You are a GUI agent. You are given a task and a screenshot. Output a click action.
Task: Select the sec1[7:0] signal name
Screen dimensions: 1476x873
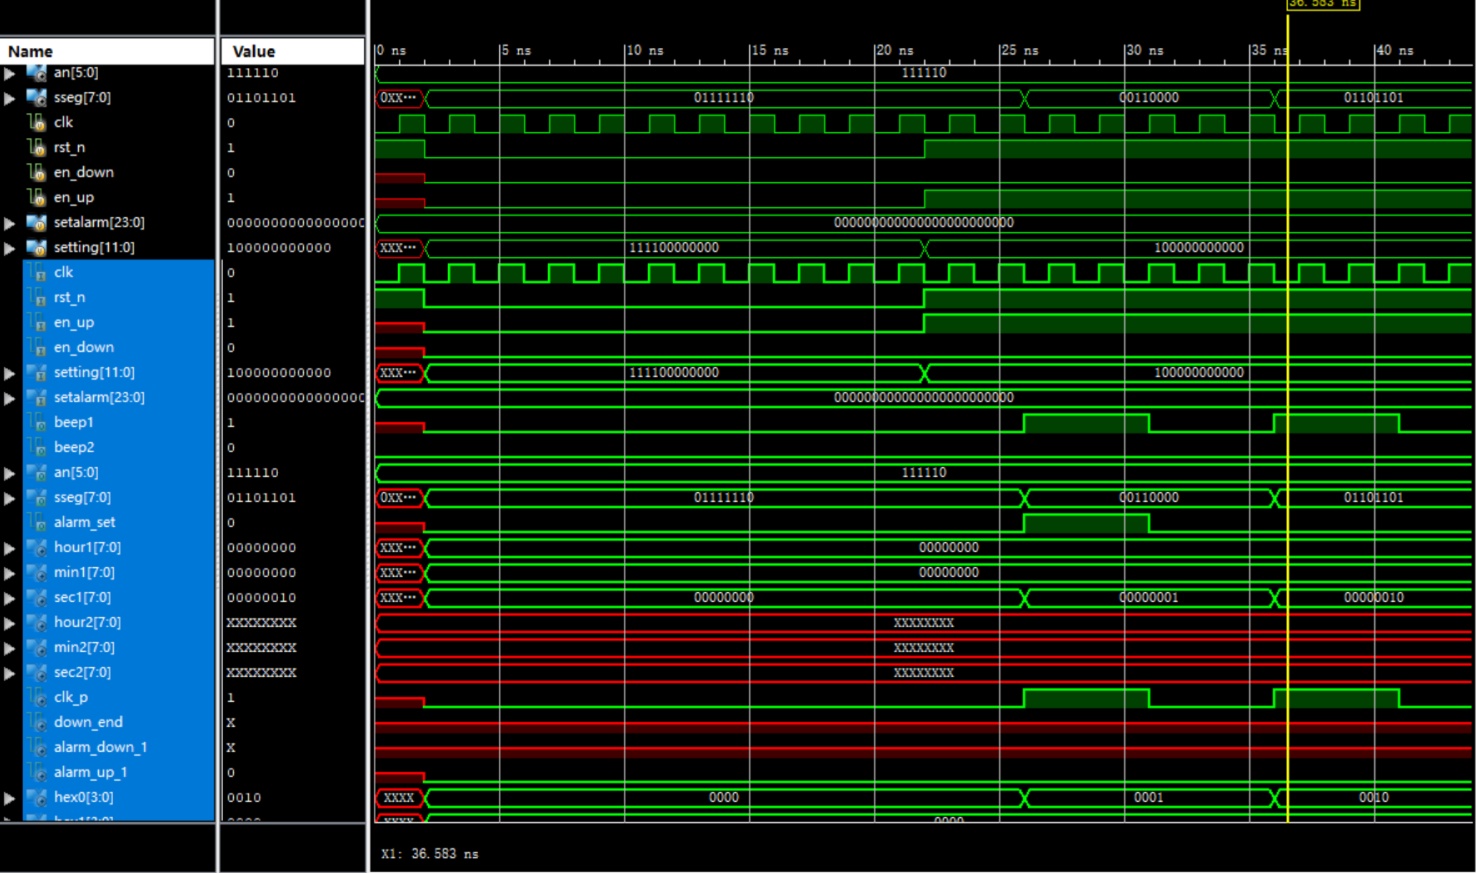82,597
